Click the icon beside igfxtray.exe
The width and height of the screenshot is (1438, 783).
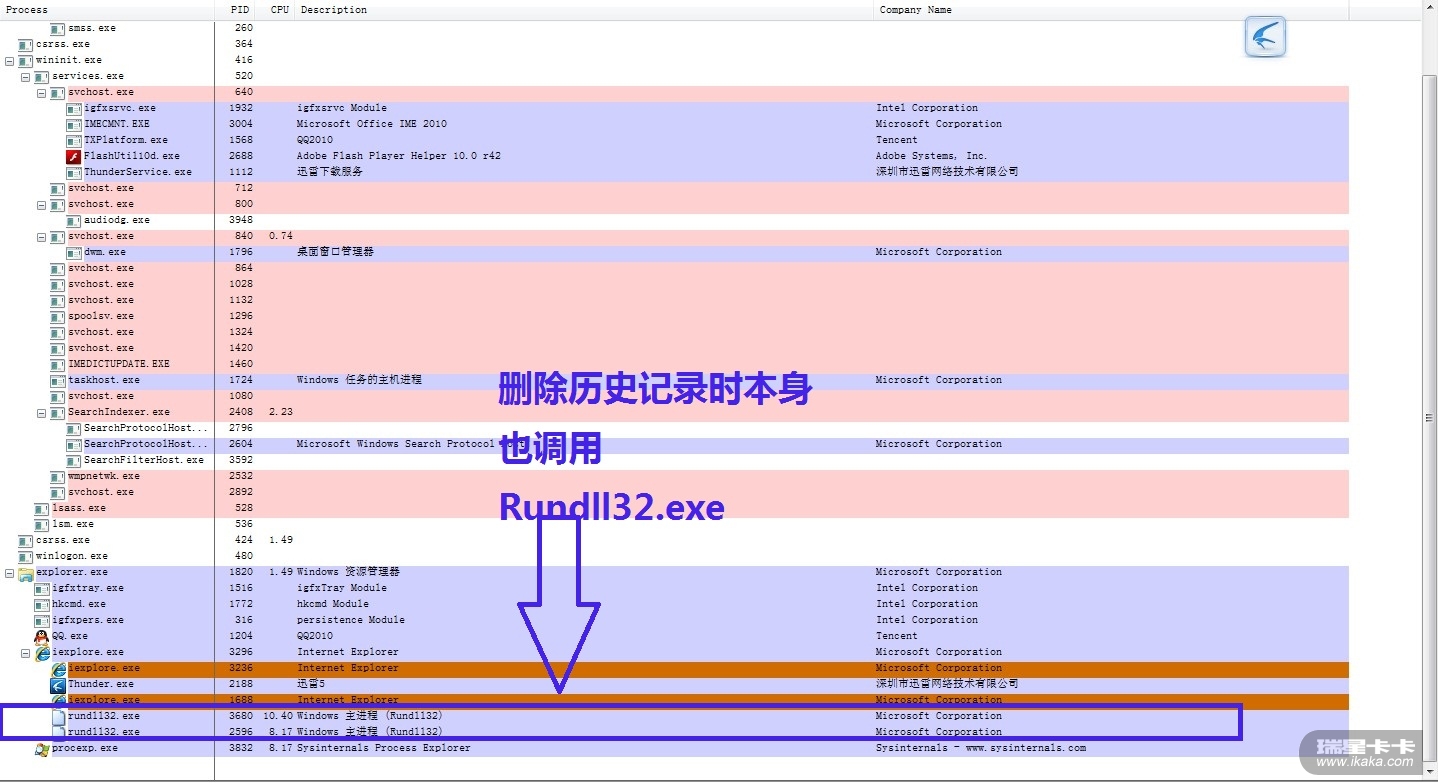(x=41, y=588)
